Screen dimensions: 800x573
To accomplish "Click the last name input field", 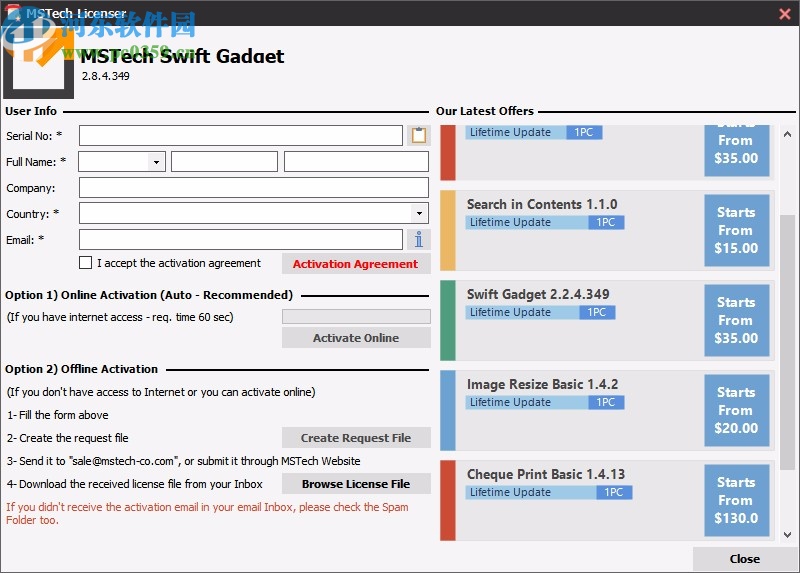I will (356, 162).
